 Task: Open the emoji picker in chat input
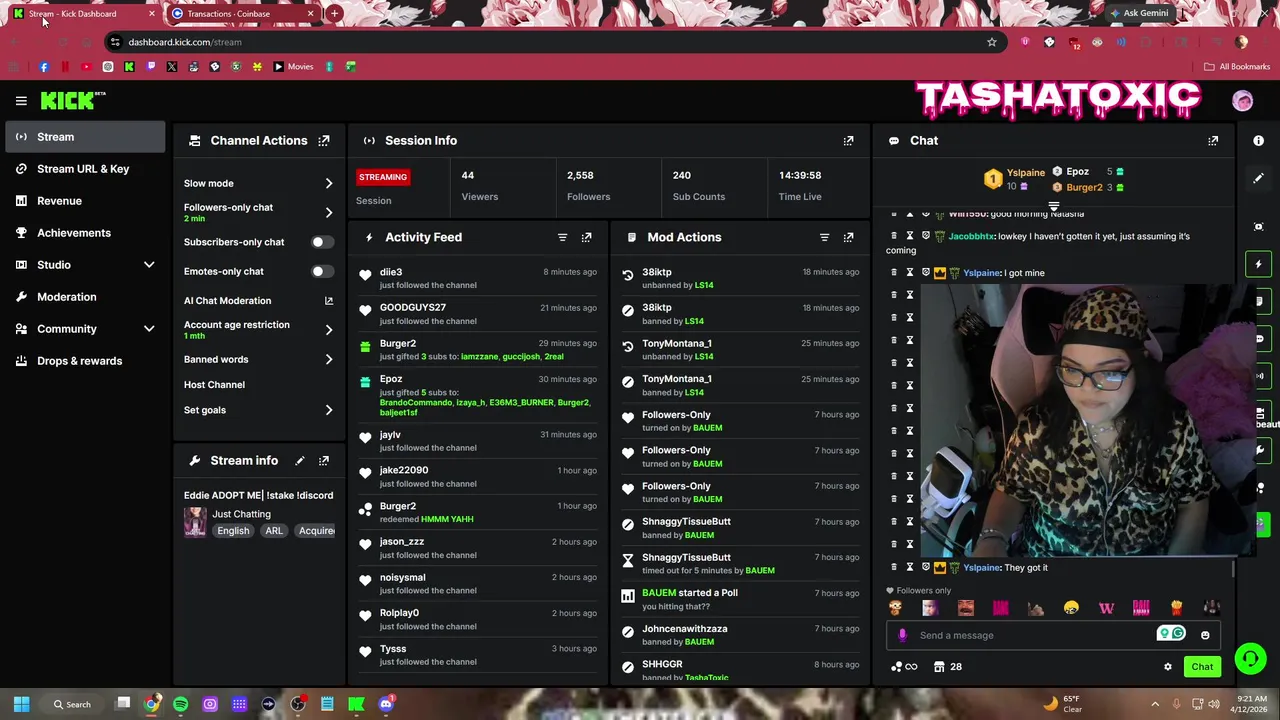tap(1205, 635)
